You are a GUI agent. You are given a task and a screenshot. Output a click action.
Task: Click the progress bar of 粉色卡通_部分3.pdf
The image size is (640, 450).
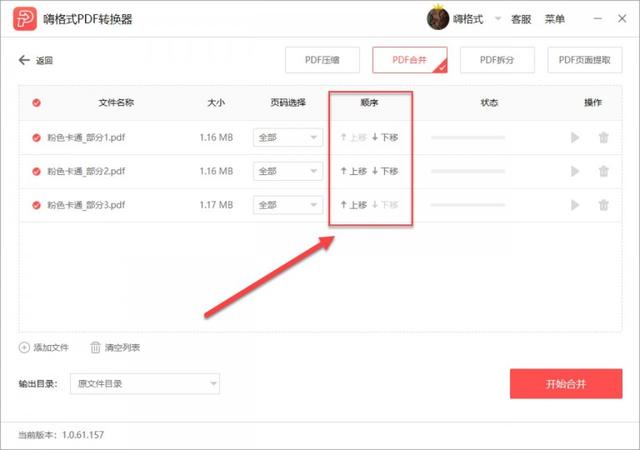coord(468,205)
